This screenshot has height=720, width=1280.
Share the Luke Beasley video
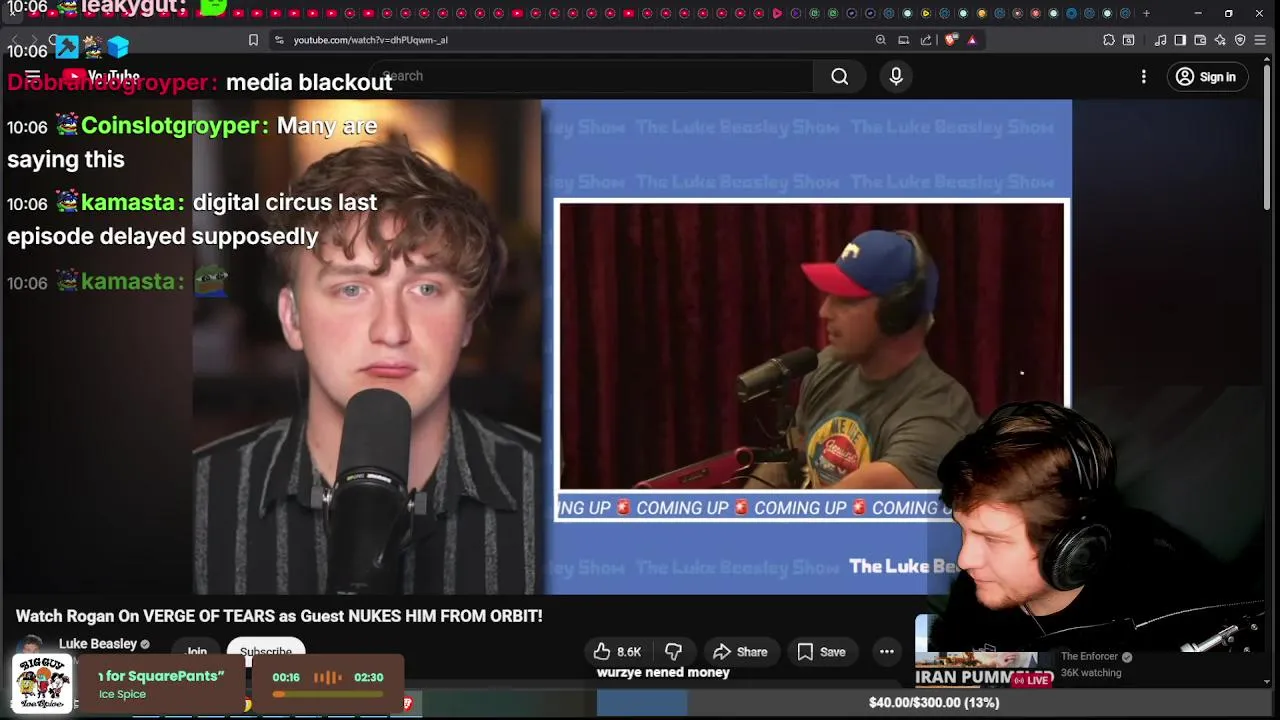(739, 652)
